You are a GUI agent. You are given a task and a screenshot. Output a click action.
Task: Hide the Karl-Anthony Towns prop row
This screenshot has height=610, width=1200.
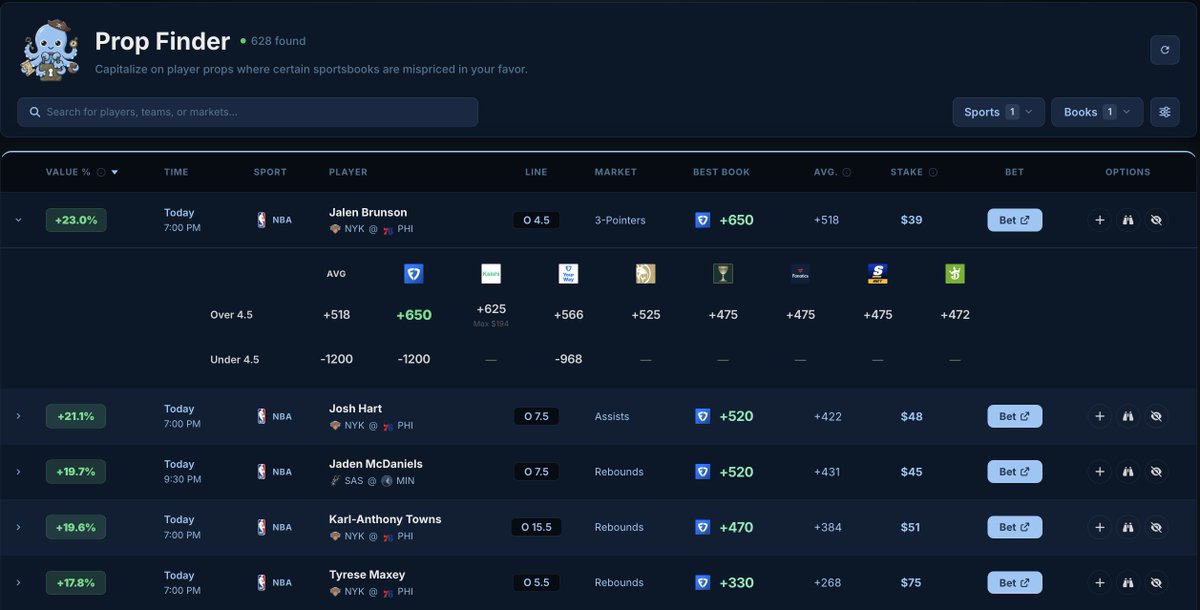click(x=1156, y=527)
